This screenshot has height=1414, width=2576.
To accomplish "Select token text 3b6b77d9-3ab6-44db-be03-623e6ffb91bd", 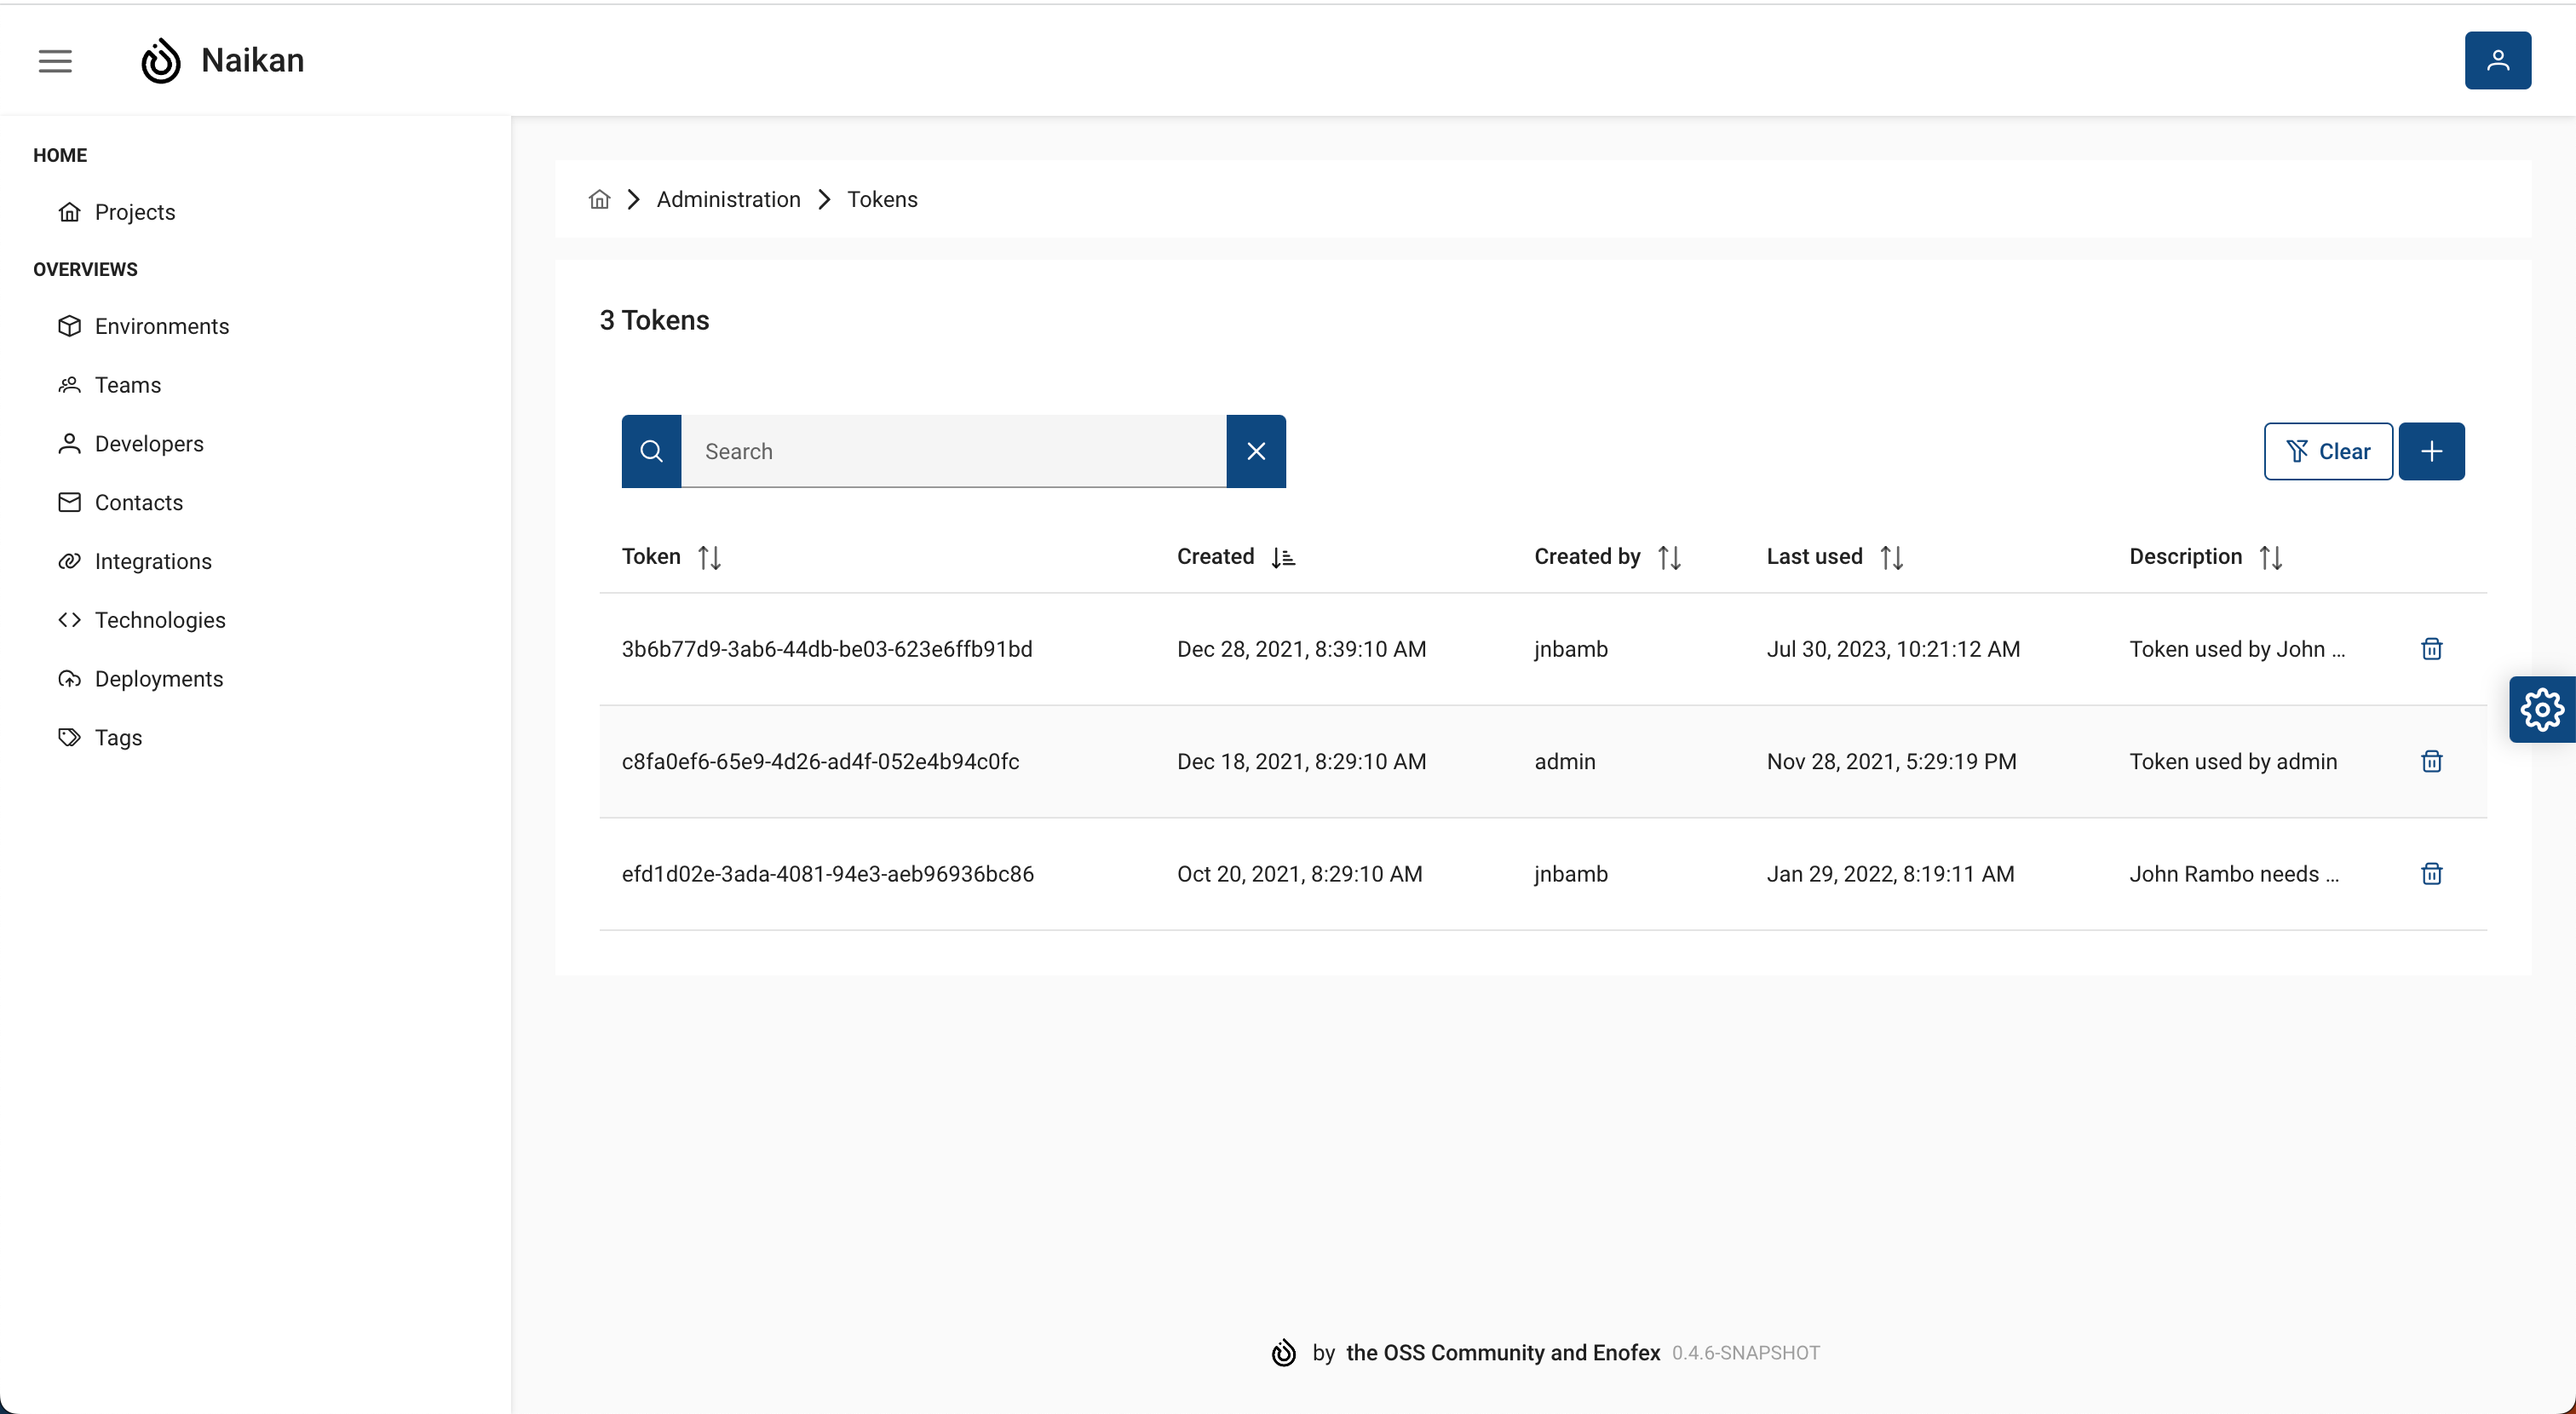I will (826, 649).
